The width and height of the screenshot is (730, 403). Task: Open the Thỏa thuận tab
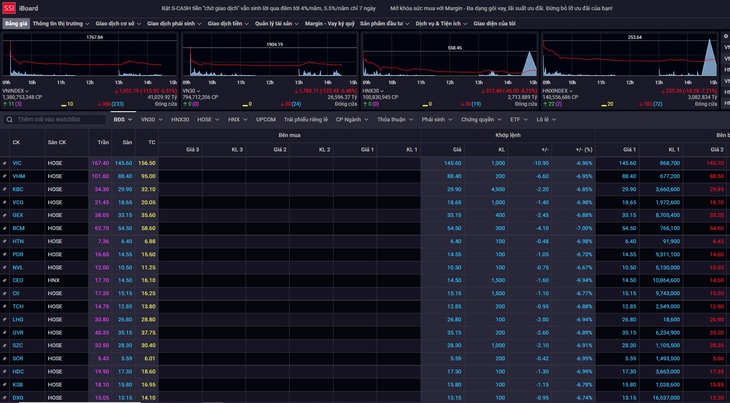coord(395,120)
